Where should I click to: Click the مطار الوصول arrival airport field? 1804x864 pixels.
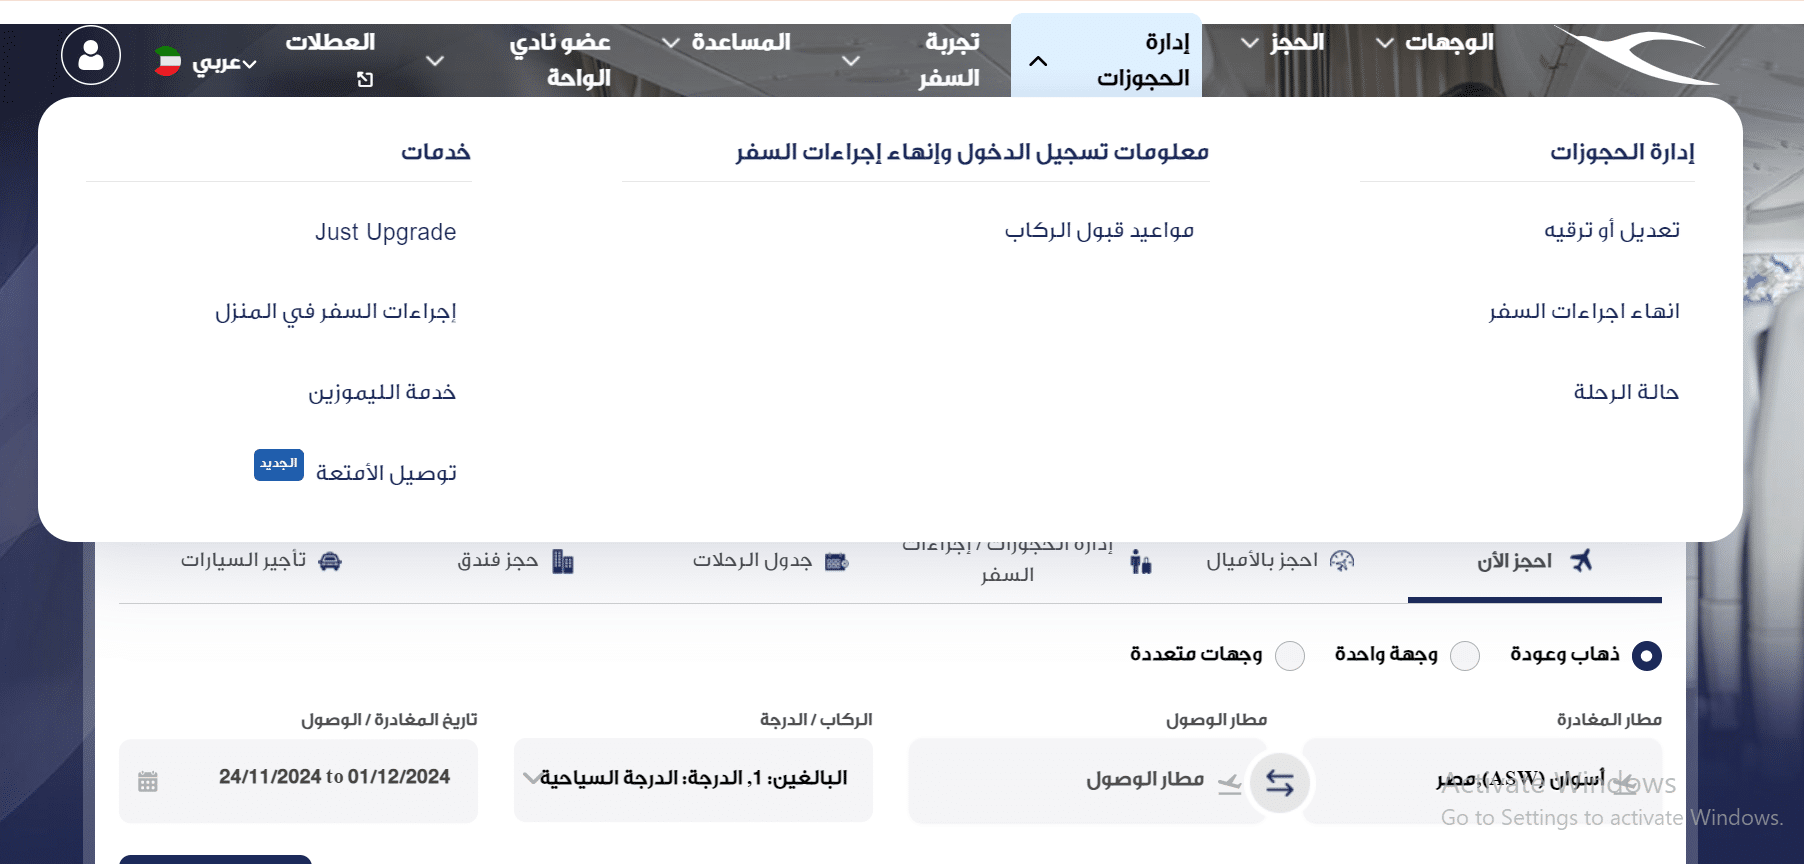coord(1087,781)
